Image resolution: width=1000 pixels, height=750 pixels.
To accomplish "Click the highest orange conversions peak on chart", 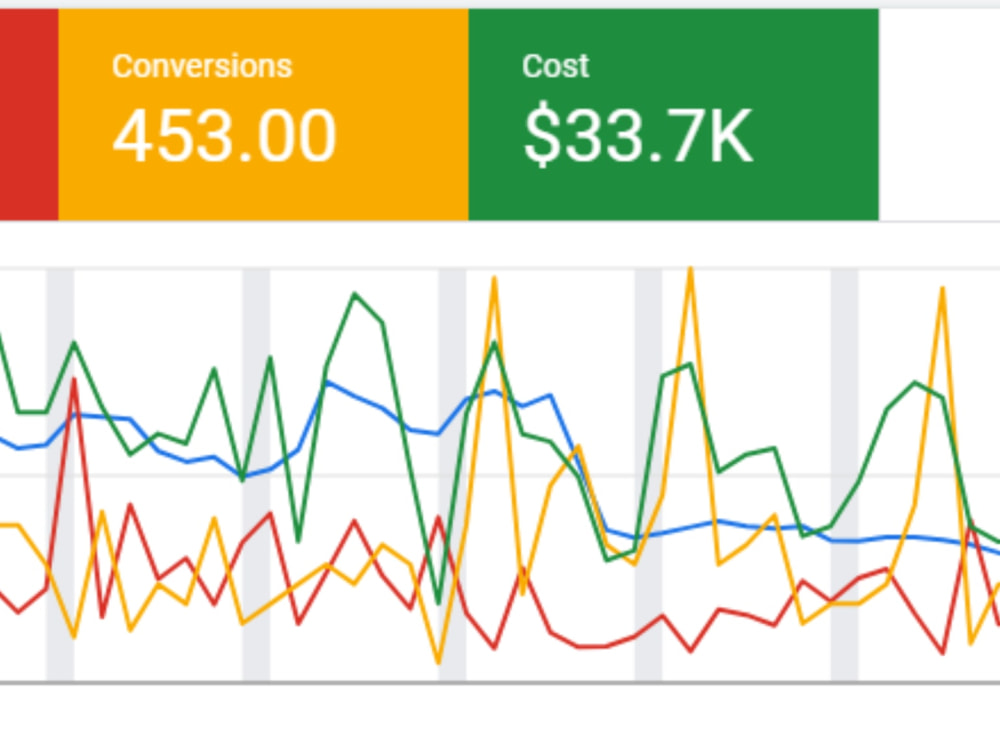I will point(690,270).
